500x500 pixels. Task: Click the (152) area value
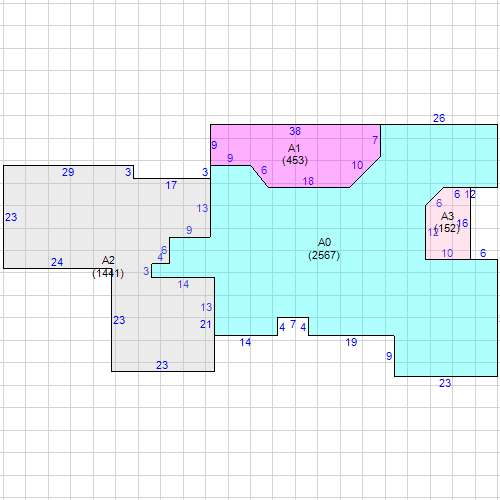pos(447,228)
